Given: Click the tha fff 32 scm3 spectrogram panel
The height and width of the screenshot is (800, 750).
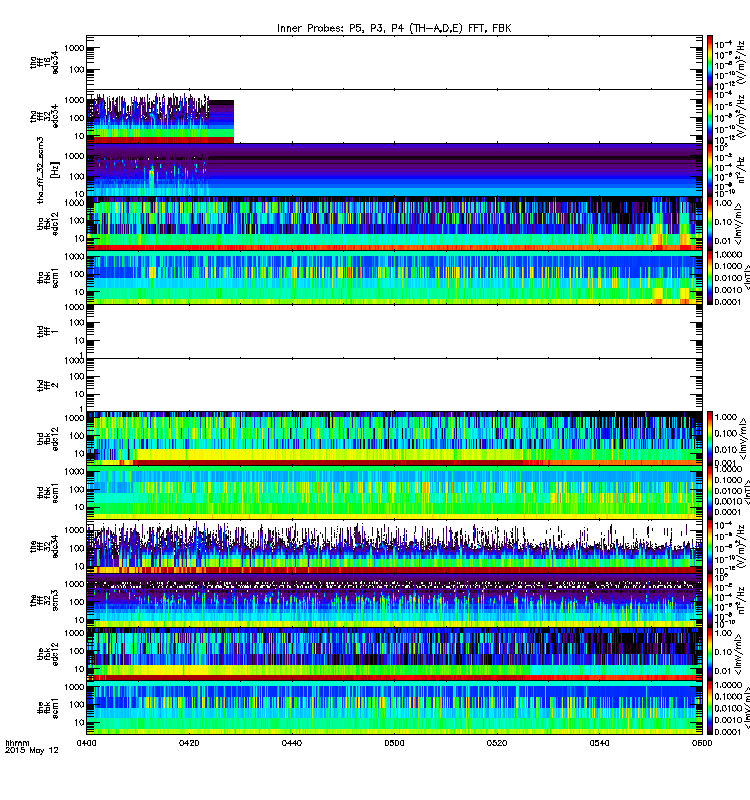Looking at the screenshot, I should tap(394, 170).
